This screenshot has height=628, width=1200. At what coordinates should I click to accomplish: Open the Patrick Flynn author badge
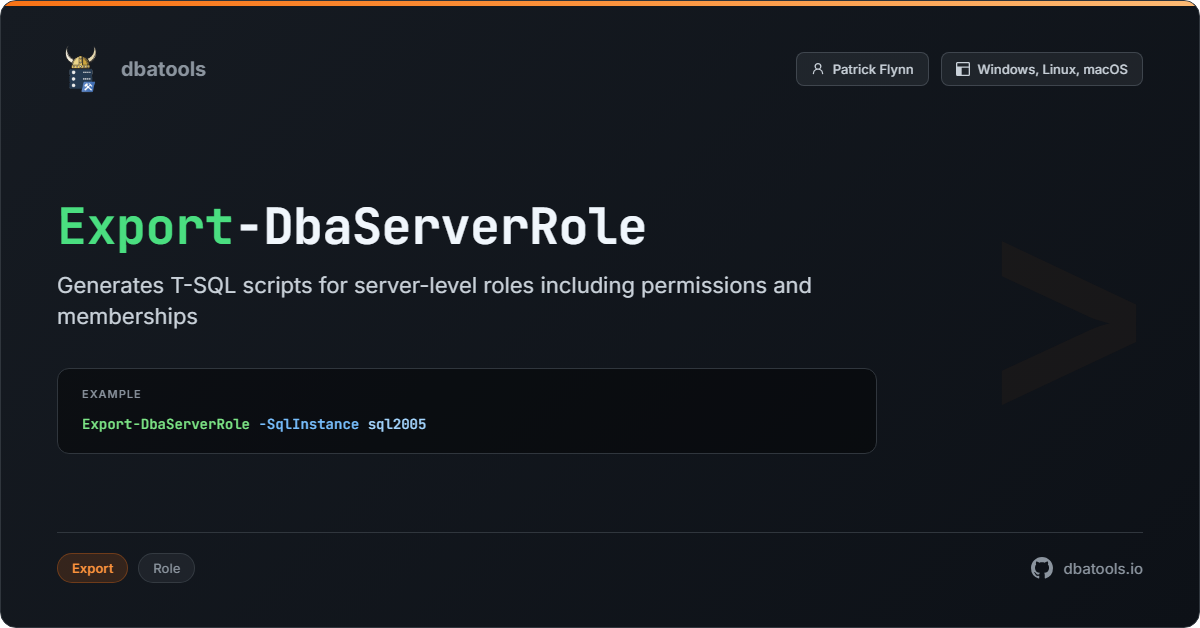(x=862, y=69)
